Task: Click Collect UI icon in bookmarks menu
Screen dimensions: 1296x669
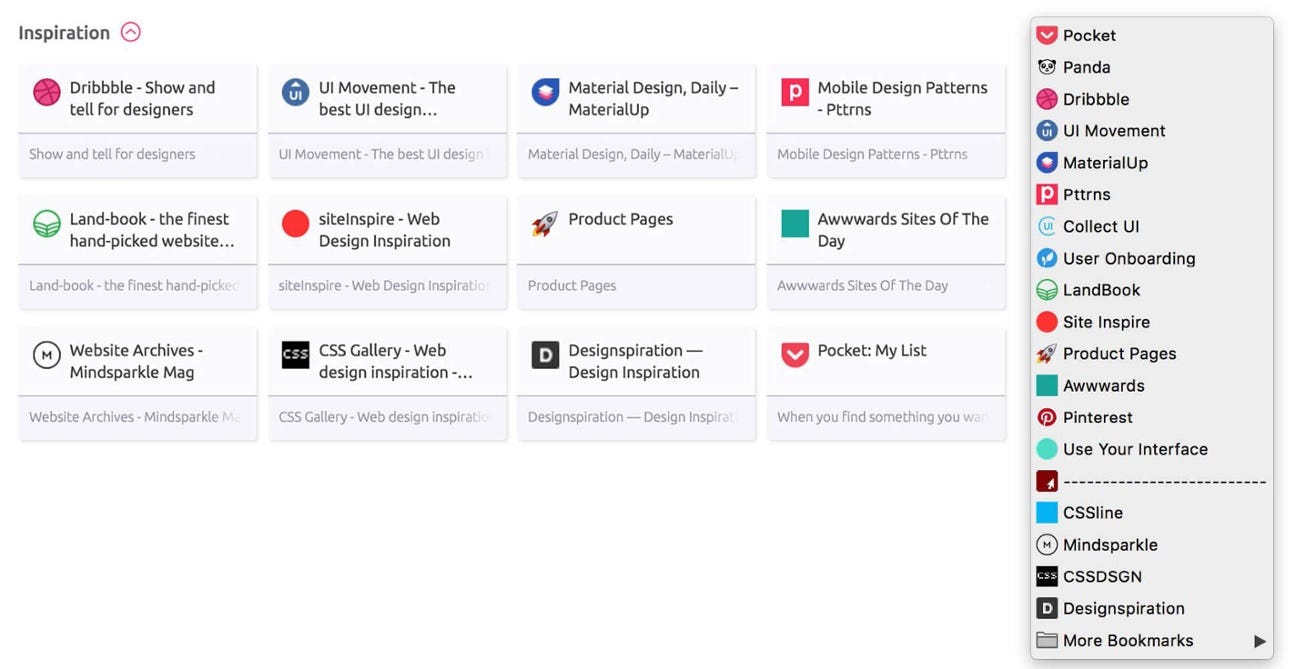Action: 1047,227
